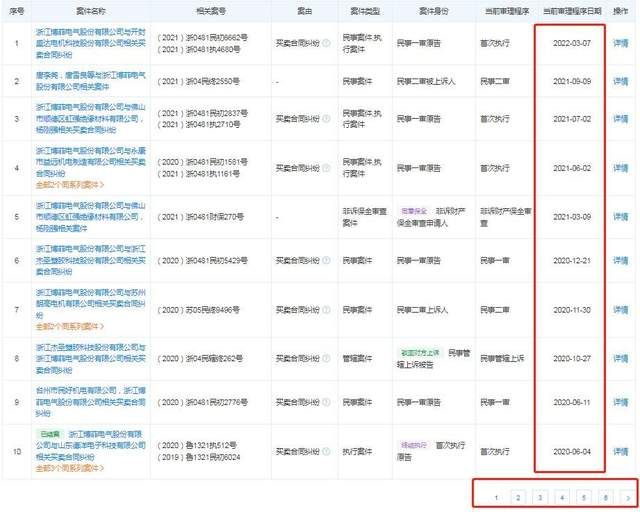Screen dimensions: 640x512
Task: Jump to pagination page 6
Action: (606, 498)
